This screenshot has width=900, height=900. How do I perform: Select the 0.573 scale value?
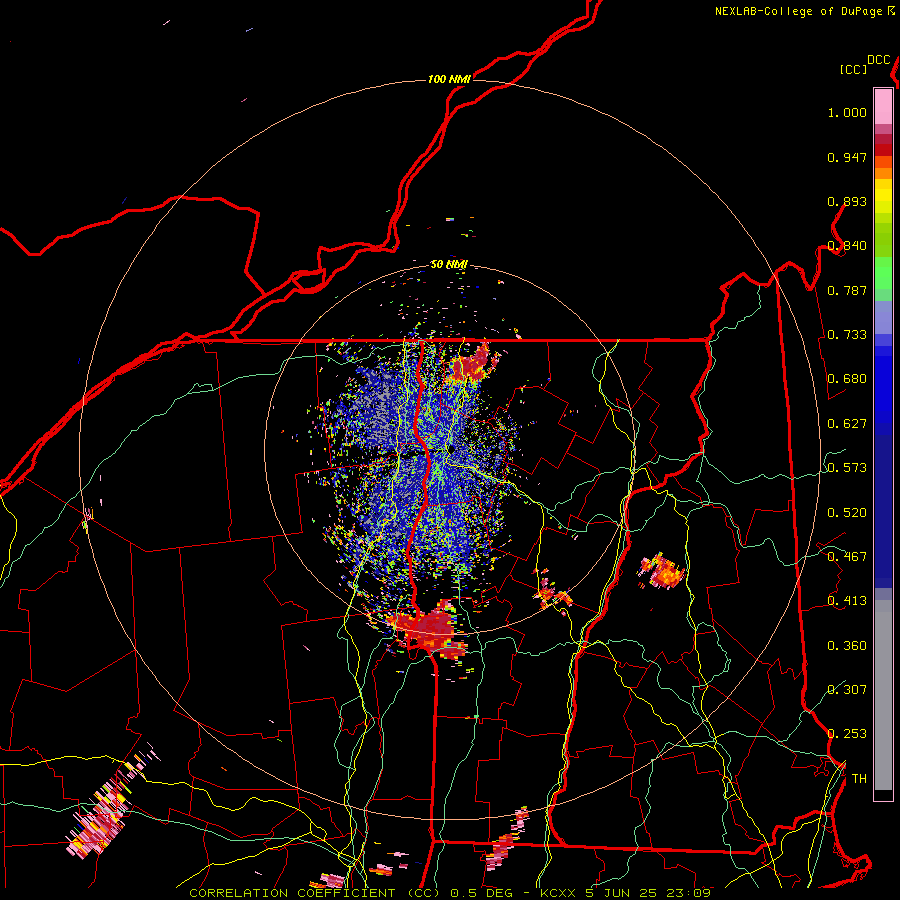(847, 468)
